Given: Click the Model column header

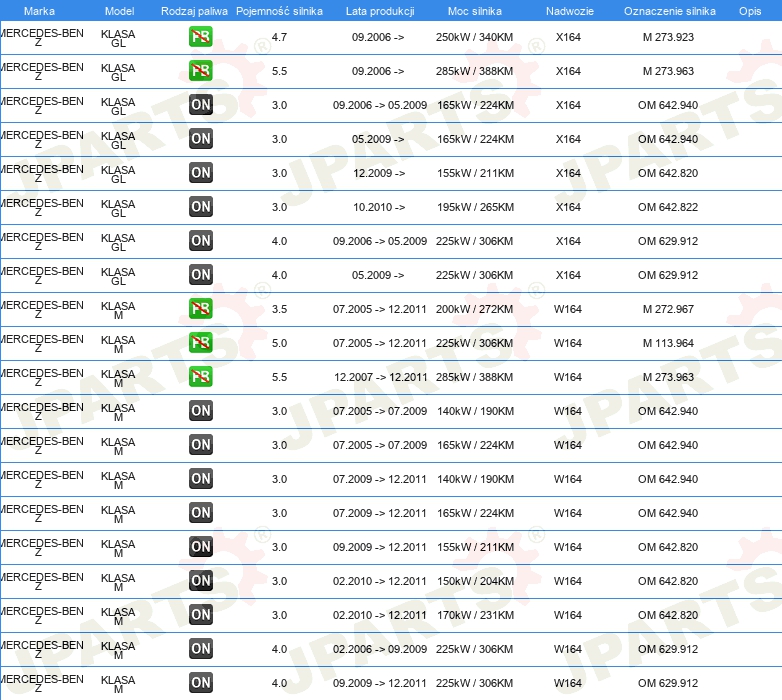Looking at the screenshot, I should point(119,11).
